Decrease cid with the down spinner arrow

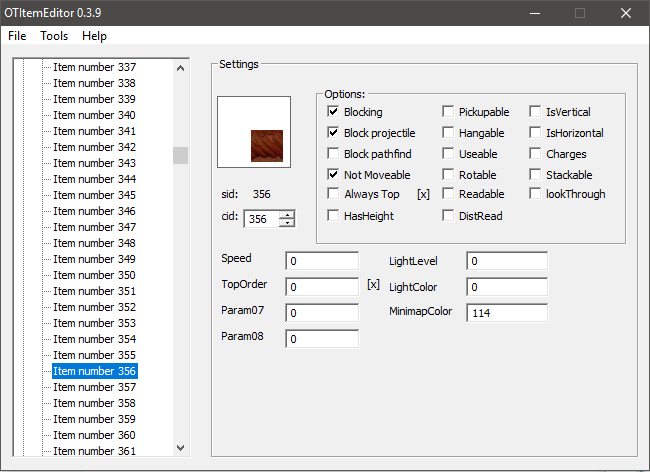(x=287, y=223)
